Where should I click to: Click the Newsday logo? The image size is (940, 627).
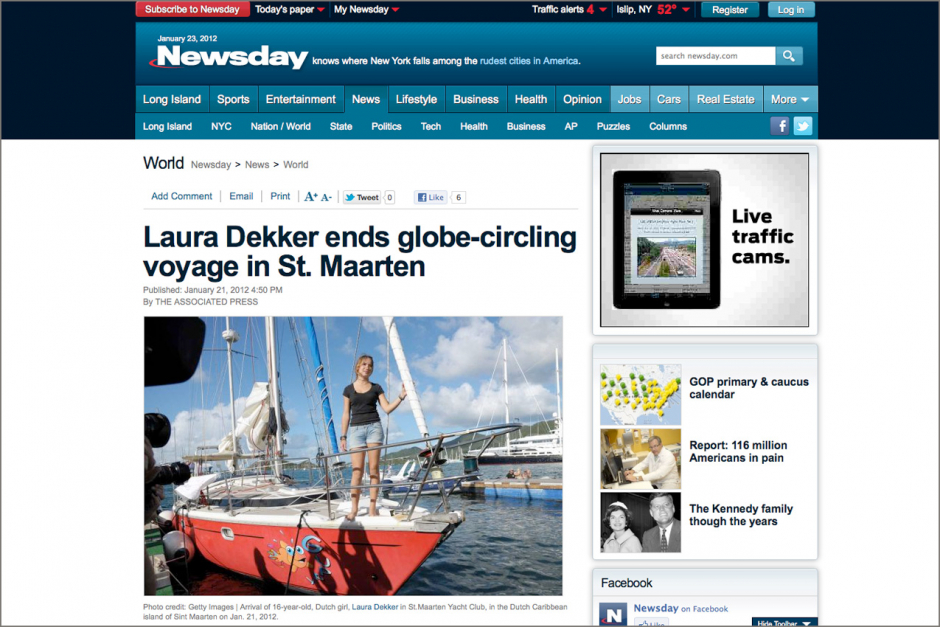tap(230, 58)
